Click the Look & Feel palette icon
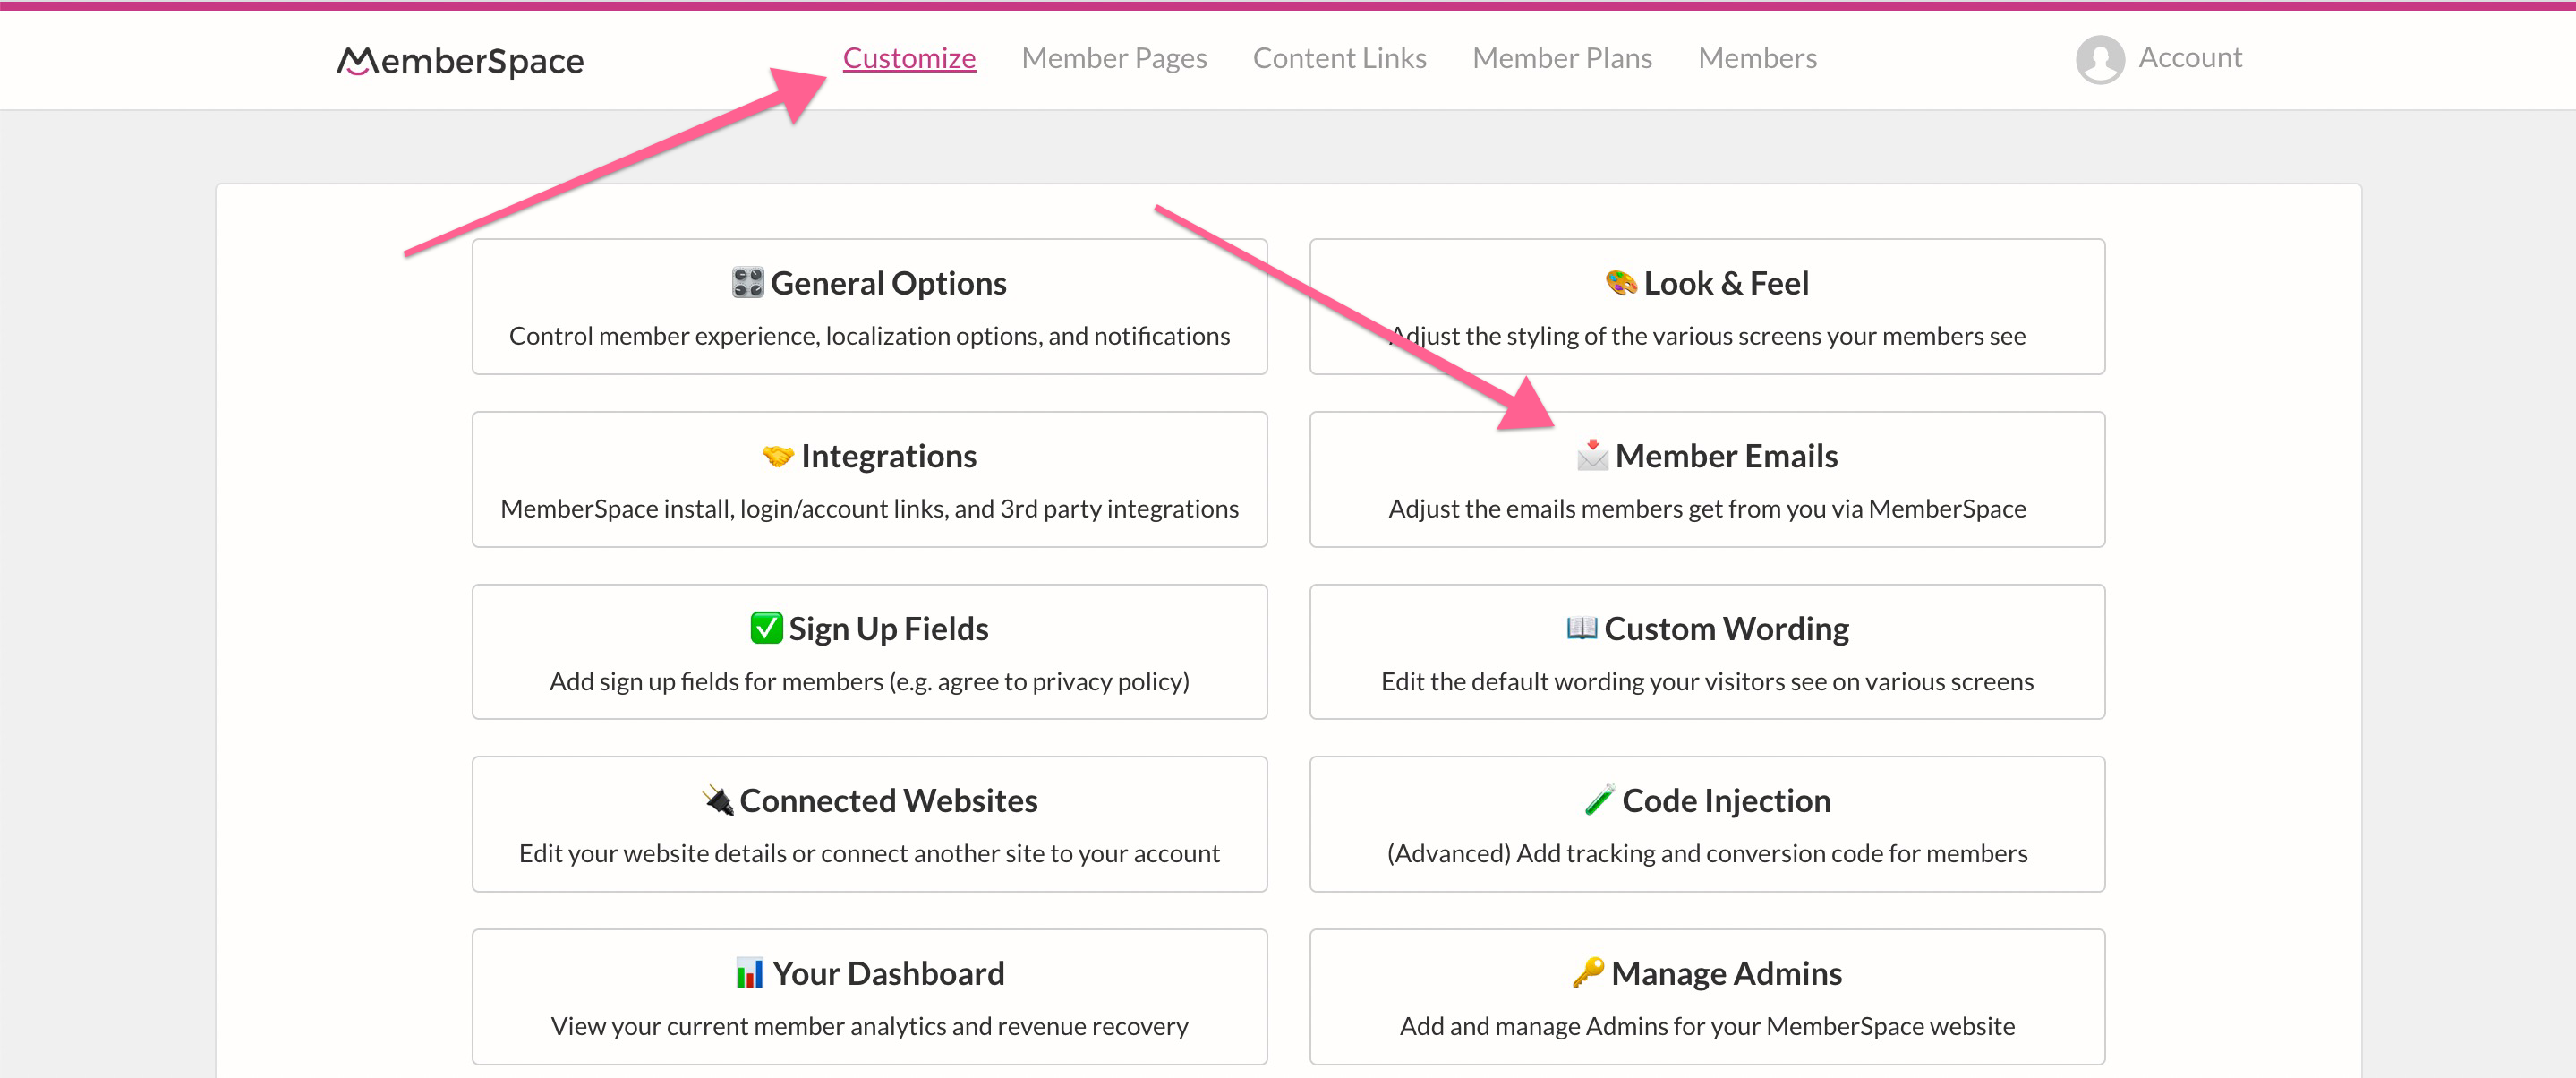Screen dimensions: 2576x1078 tap(1620, 283)
